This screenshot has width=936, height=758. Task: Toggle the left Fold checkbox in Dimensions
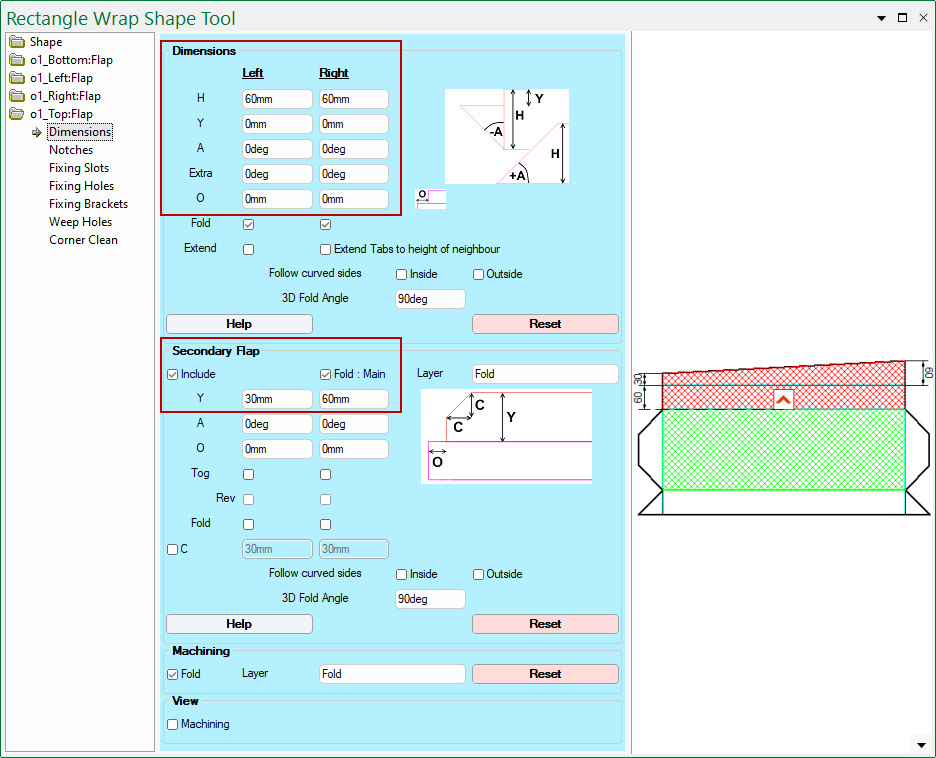248,224
